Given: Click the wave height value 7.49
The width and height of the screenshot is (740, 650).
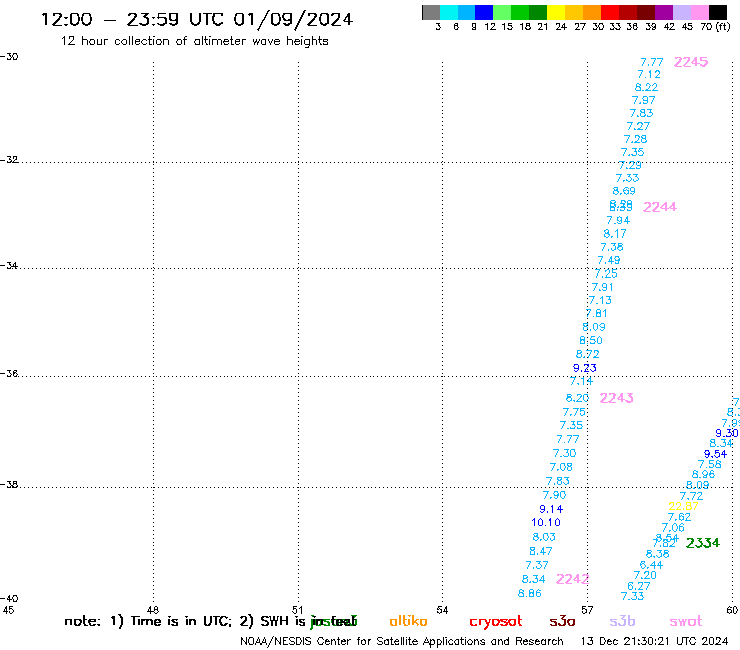Looking at the screenshot, I should click(609, 260).
